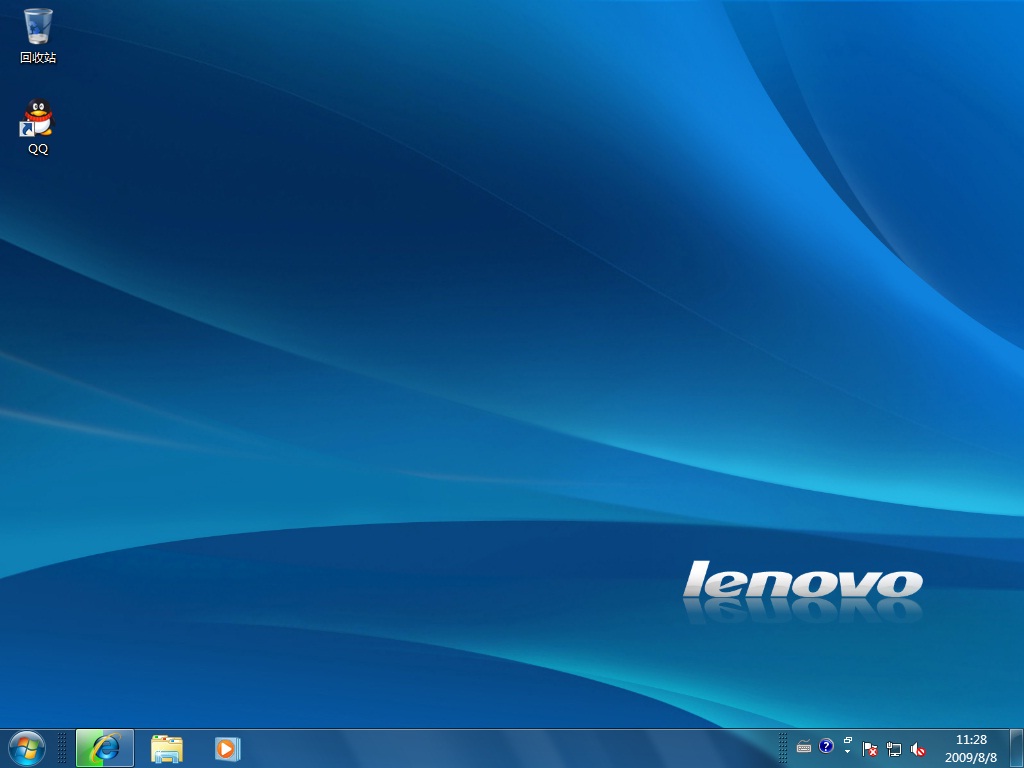This screenshot has width=1024, height=768.
Task: Launch Internet Explorer from the taskbar
Action: pos(105,748)
